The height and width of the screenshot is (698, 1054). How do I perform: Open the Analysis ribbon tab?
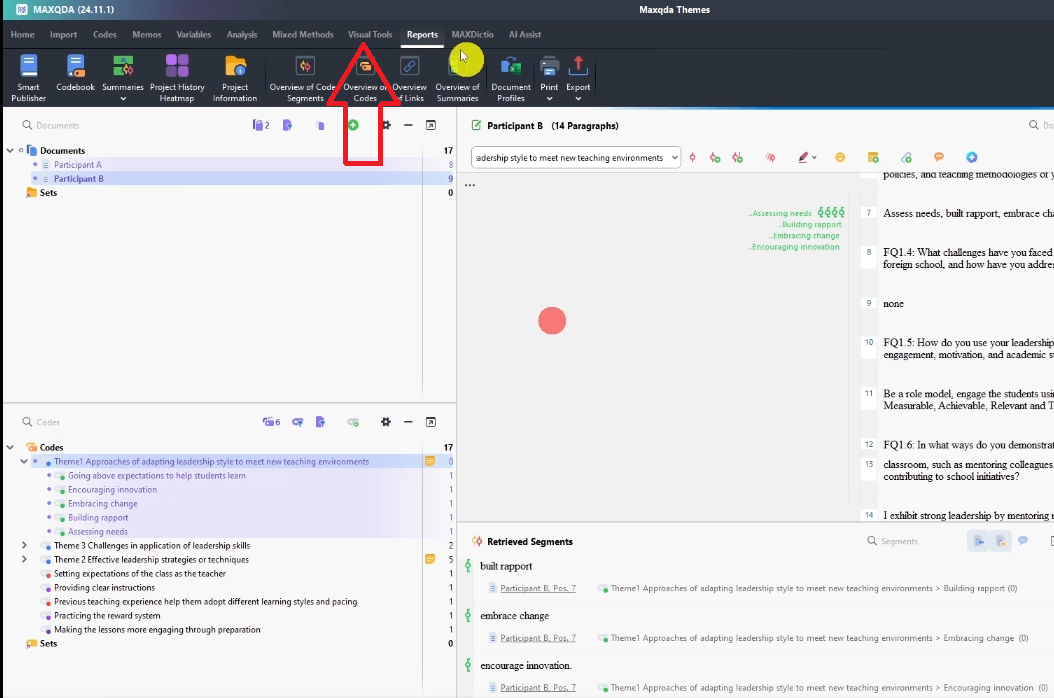tap(241, 35)
